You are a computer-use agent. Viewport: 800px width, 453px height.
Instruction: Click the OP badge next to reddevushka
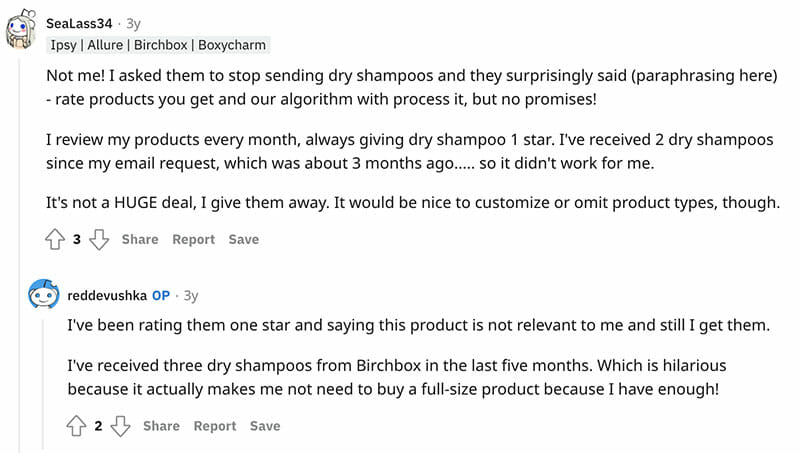[161, 296]
